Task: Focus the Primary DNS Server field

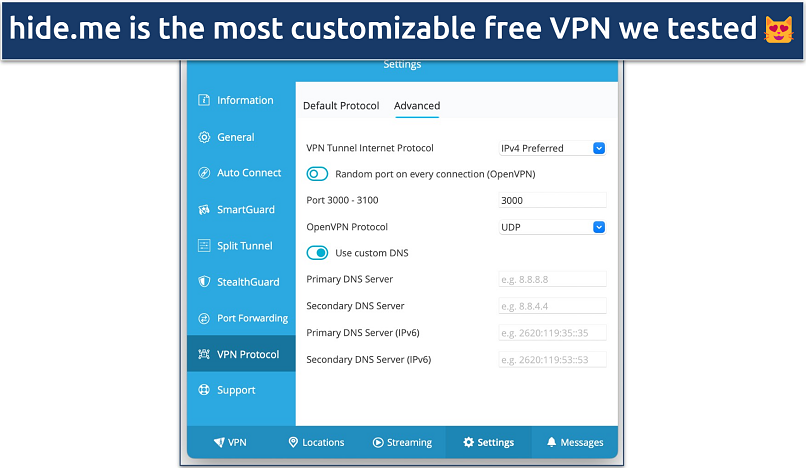Action: [552, 279]
